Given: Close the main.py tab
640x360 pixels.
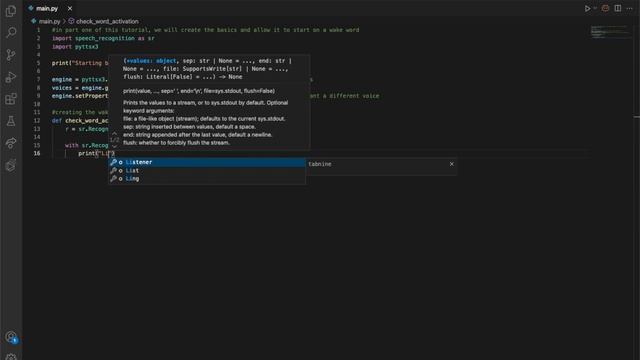Looking at the screenshot, I should coord(70,9).
